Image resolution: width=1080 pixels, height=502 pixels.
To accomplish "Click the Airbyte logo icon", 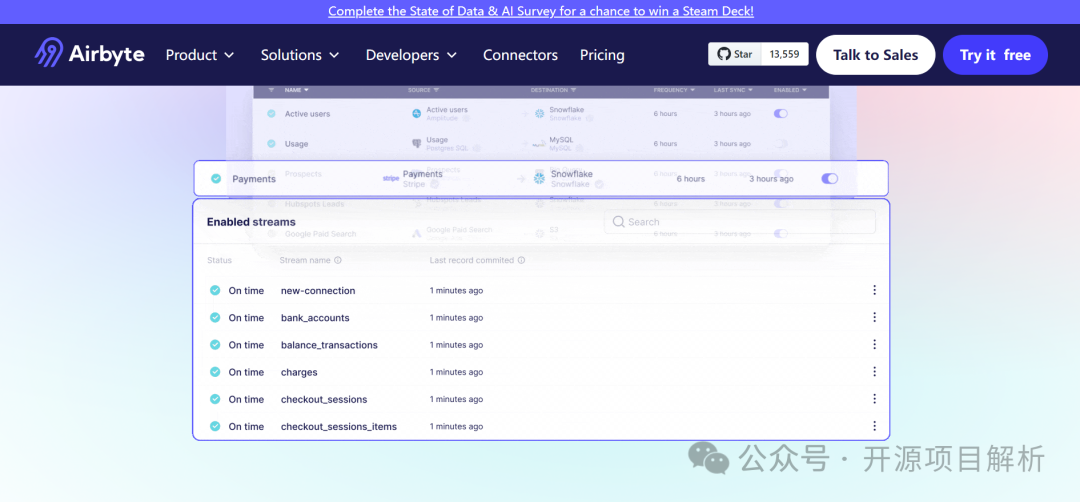I will [x=48, y=54].
